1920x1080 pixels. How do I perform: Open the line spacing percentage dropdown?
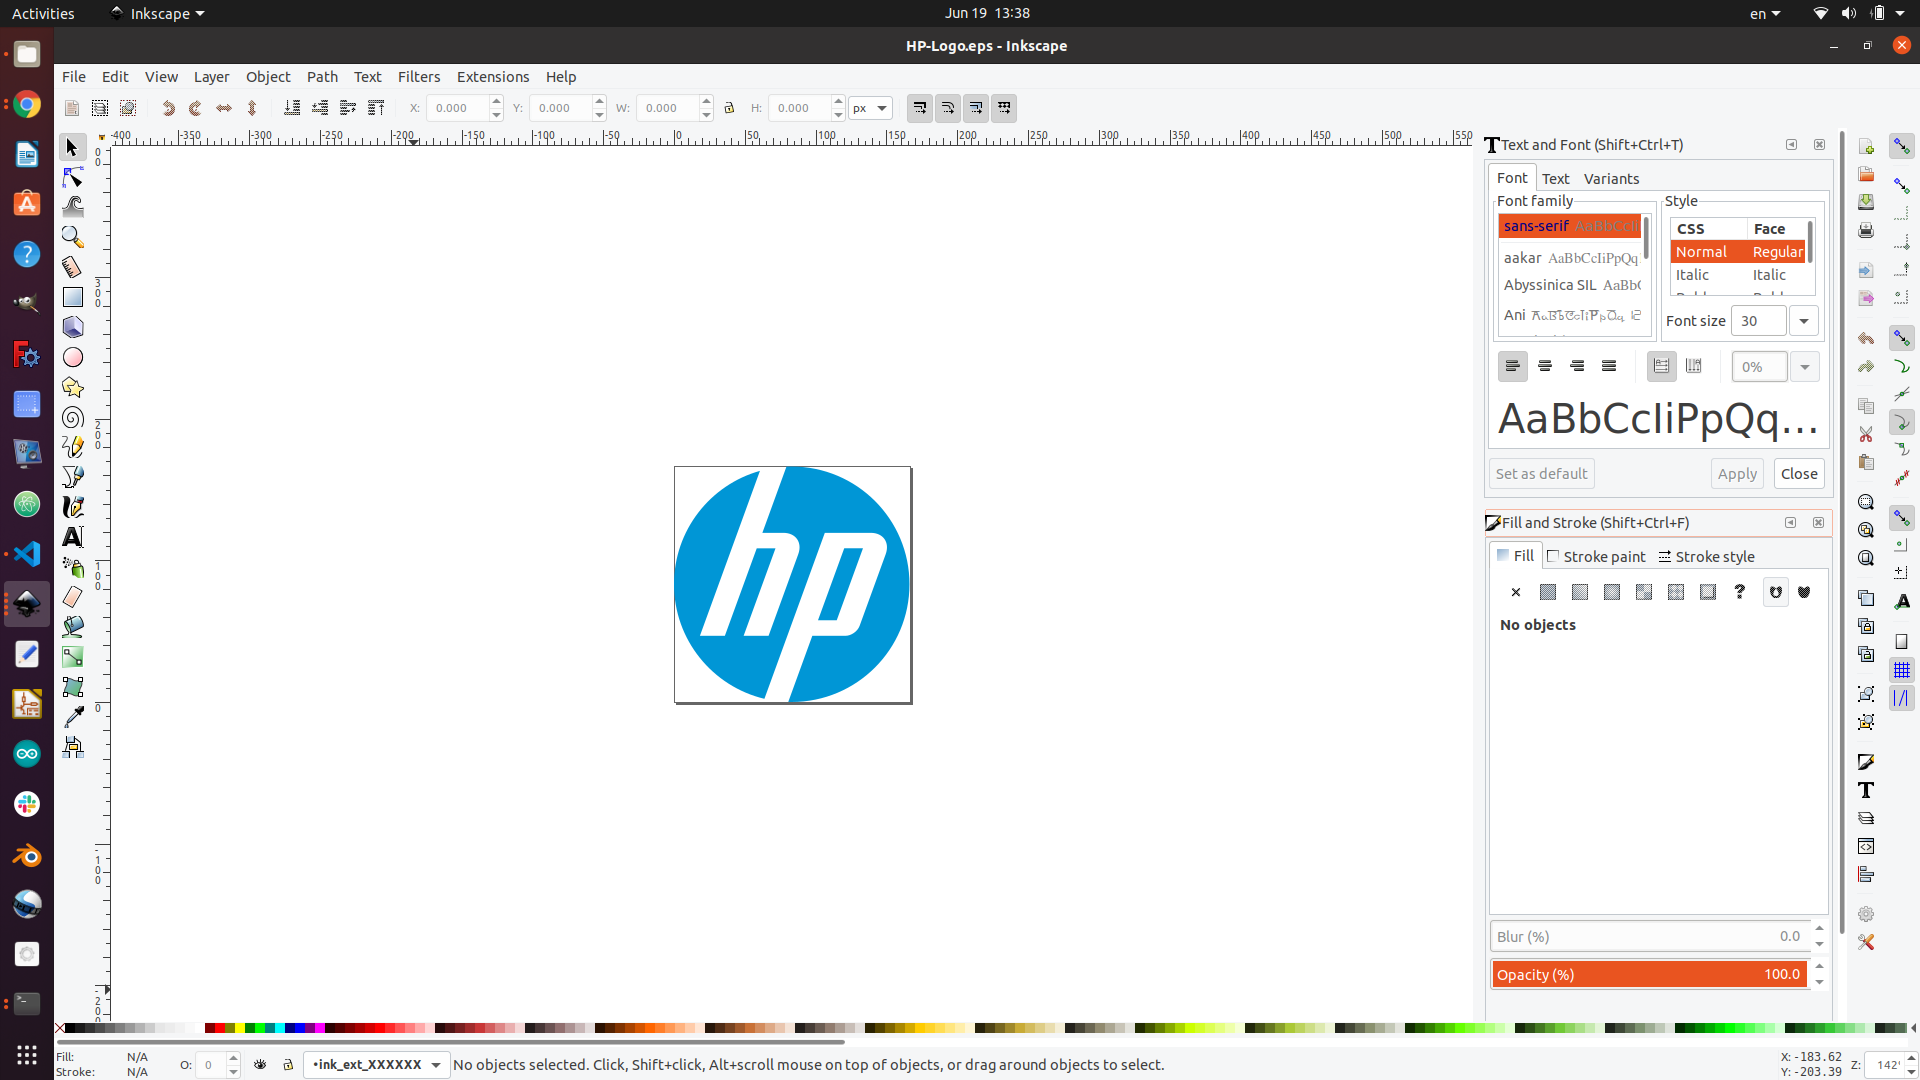point(1805,367)
